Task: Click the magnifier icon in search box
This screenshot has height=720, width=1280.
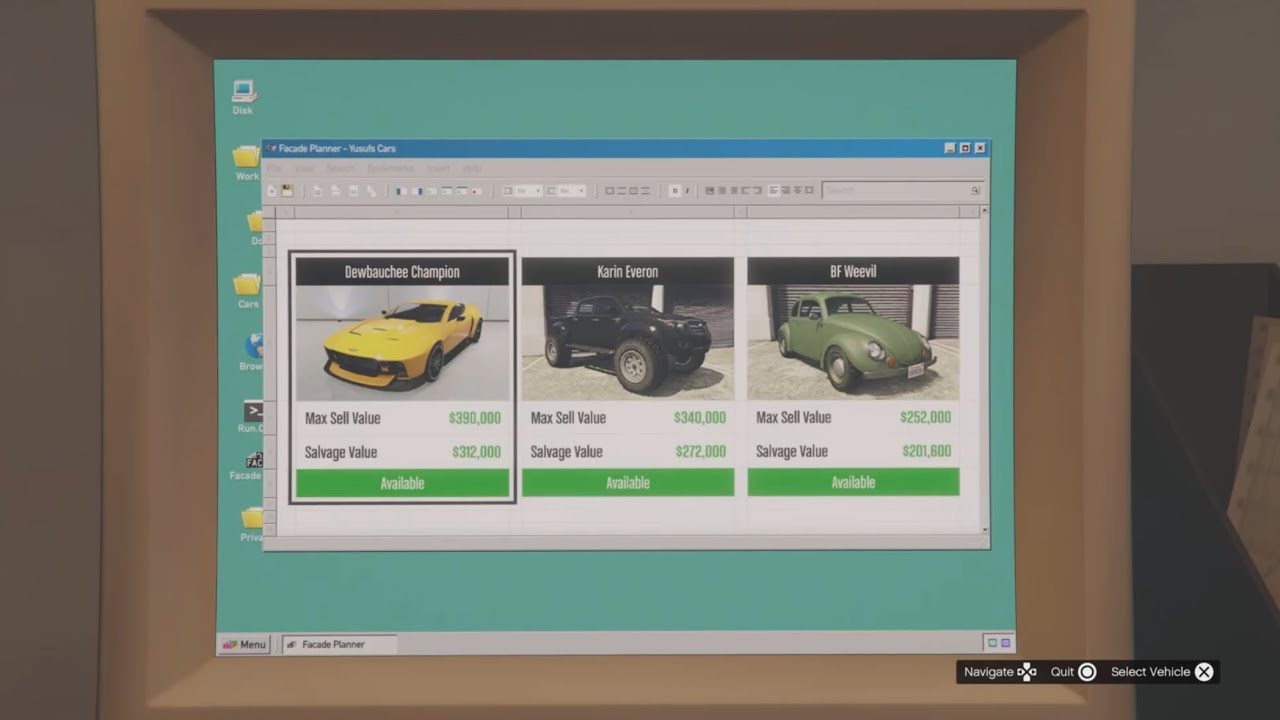Action: click(x=975, y=190)
